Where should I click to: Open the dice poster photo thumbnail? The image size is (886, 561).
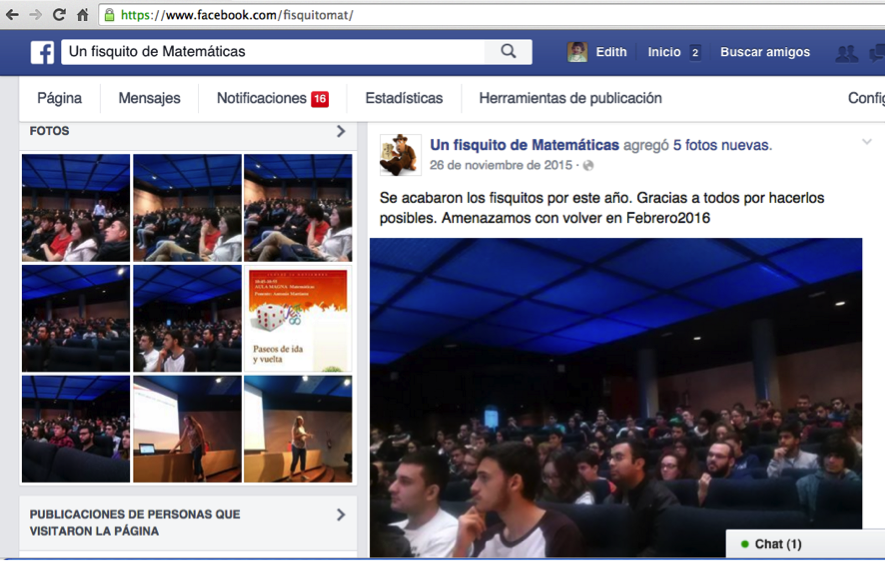pyautogui.click(x=298, y=318)
